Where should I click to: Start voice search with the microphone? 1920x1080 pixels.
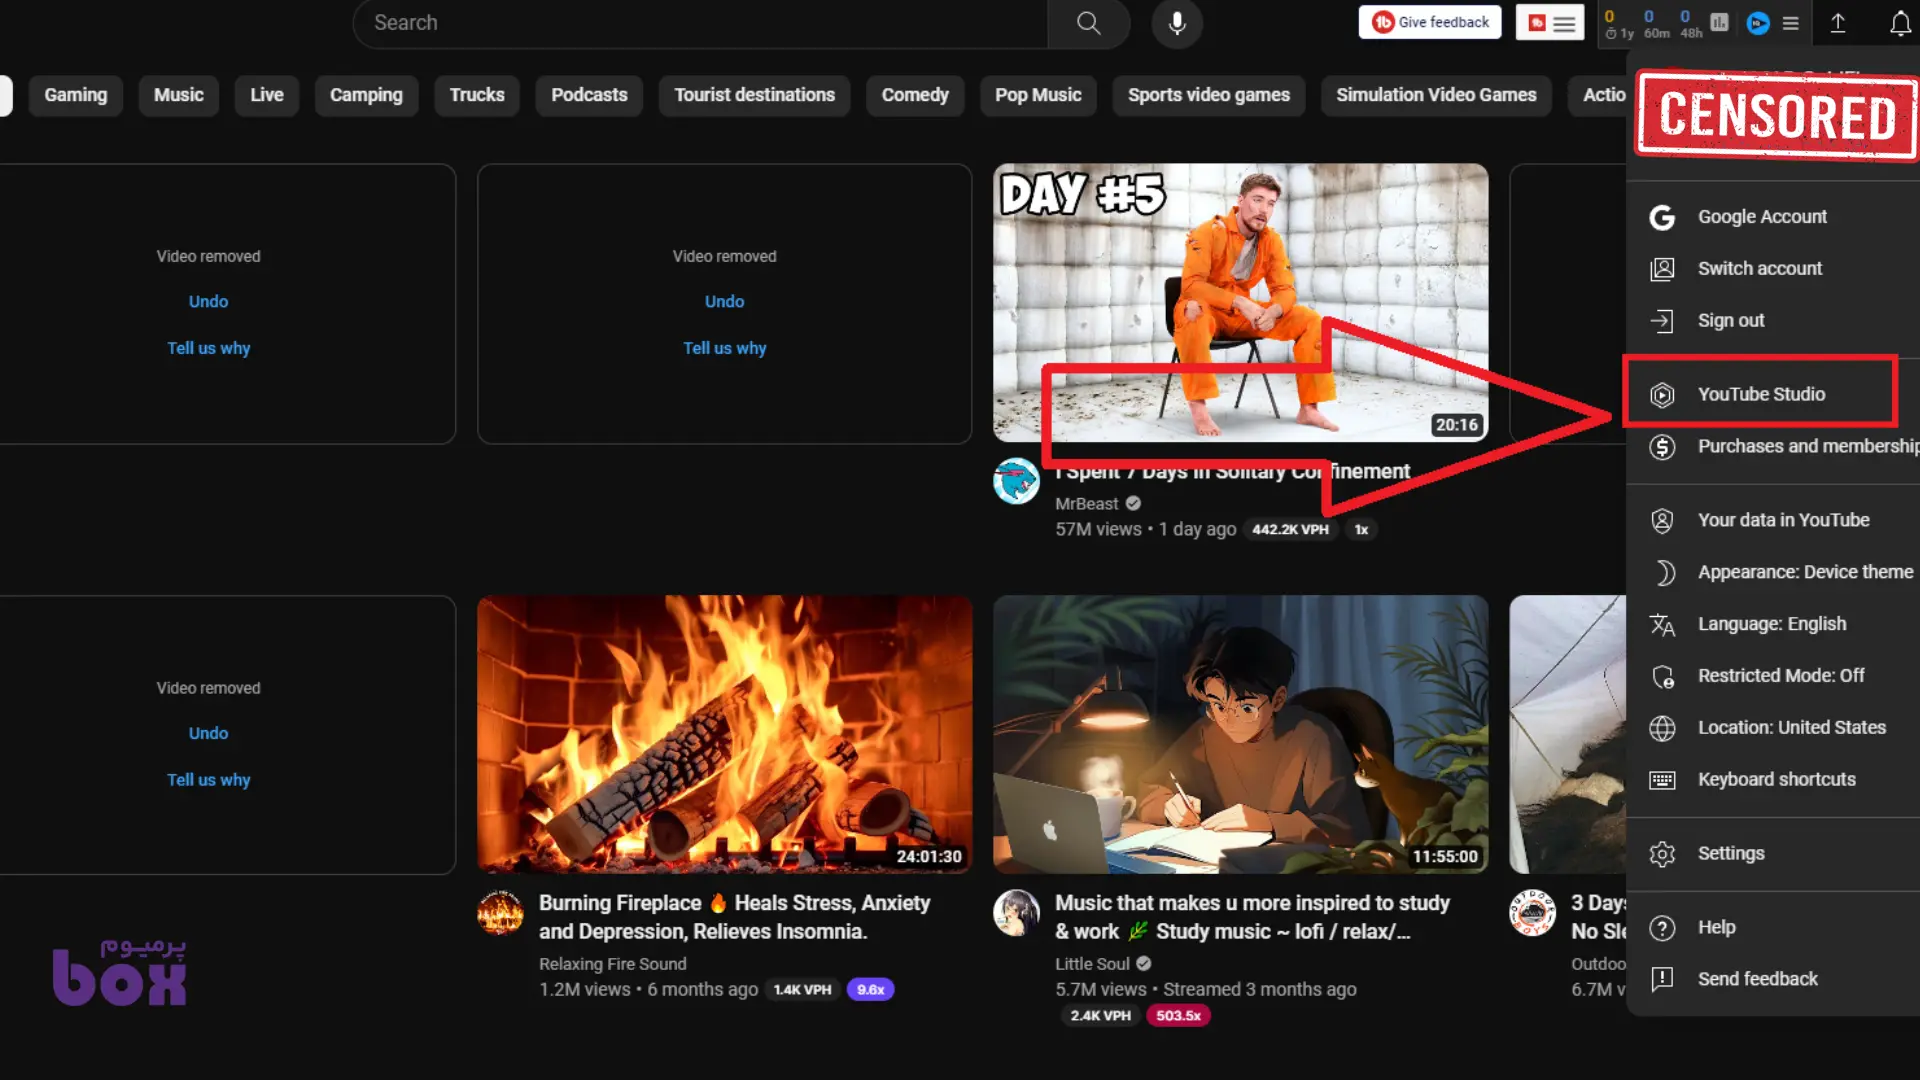click(1177, 23)
